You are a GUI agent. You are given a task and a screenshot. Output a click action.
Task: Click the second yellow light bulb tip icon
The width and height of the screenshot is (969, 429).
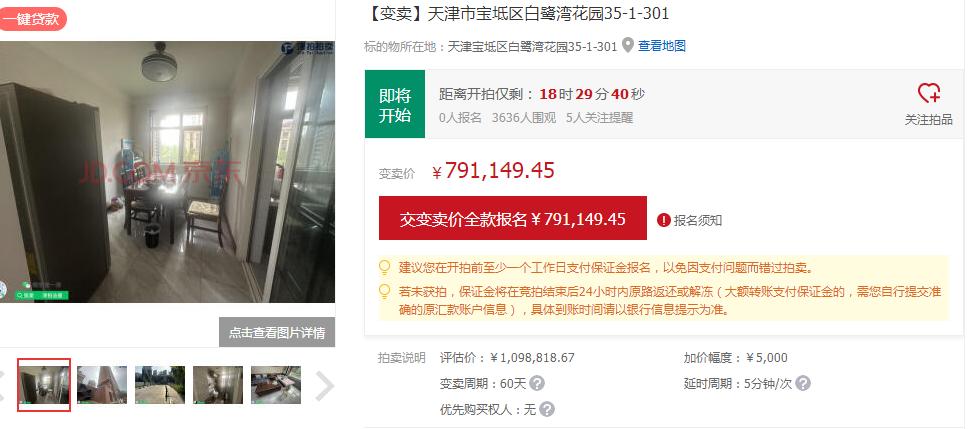pos(384,291)
